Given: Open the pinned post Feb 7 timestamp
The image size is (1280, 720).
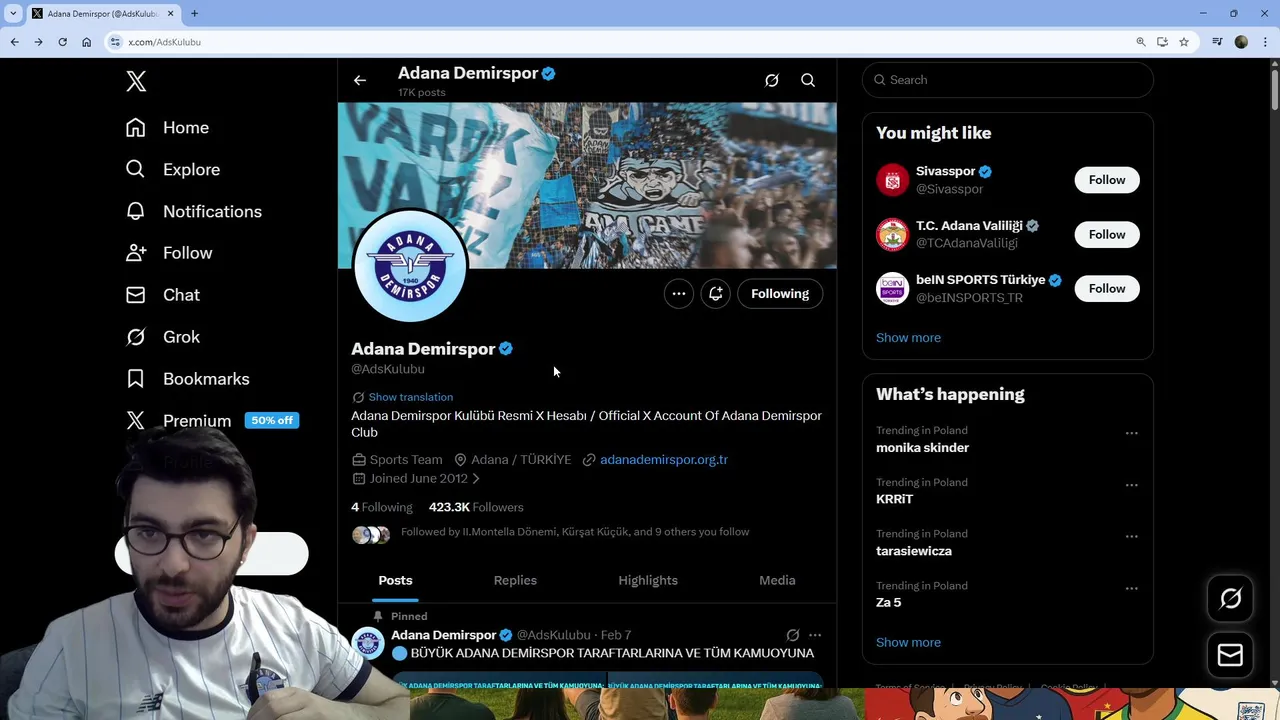Looking at the screenshot, I should click(616, 636).
